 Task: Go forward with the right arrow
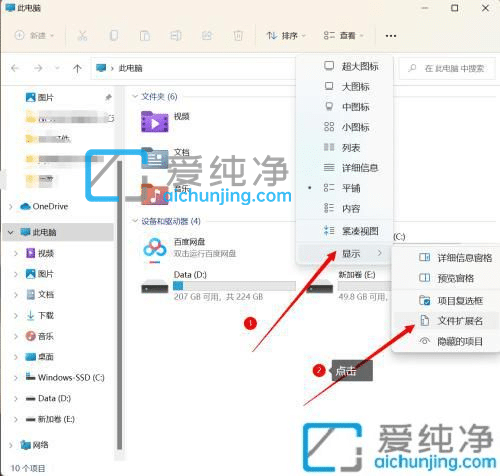[38, 68]
